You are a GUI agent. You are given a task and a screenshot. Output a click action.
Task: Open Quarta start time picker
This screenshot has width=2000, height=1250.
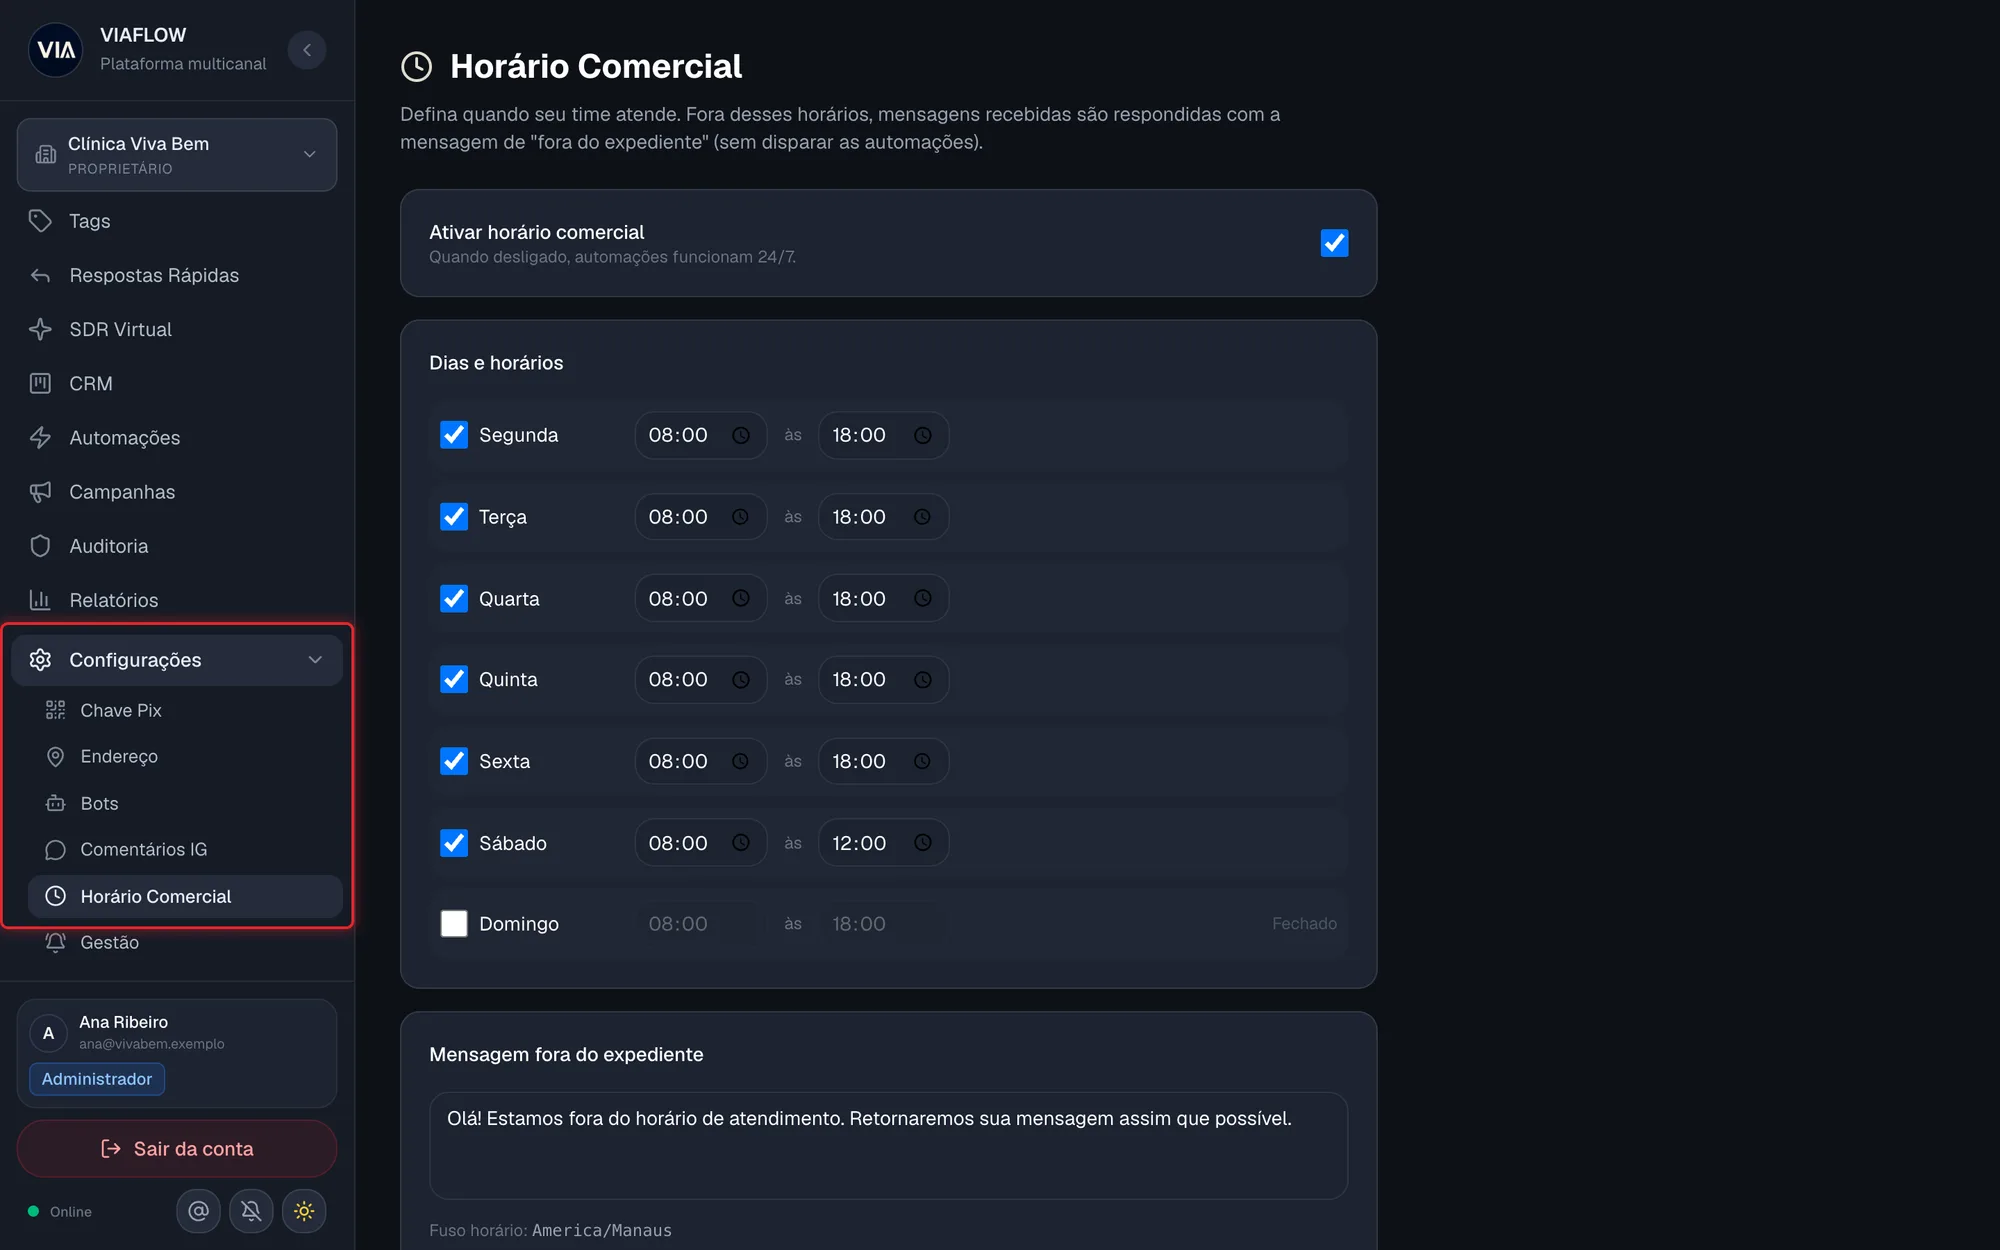point(701,598)
